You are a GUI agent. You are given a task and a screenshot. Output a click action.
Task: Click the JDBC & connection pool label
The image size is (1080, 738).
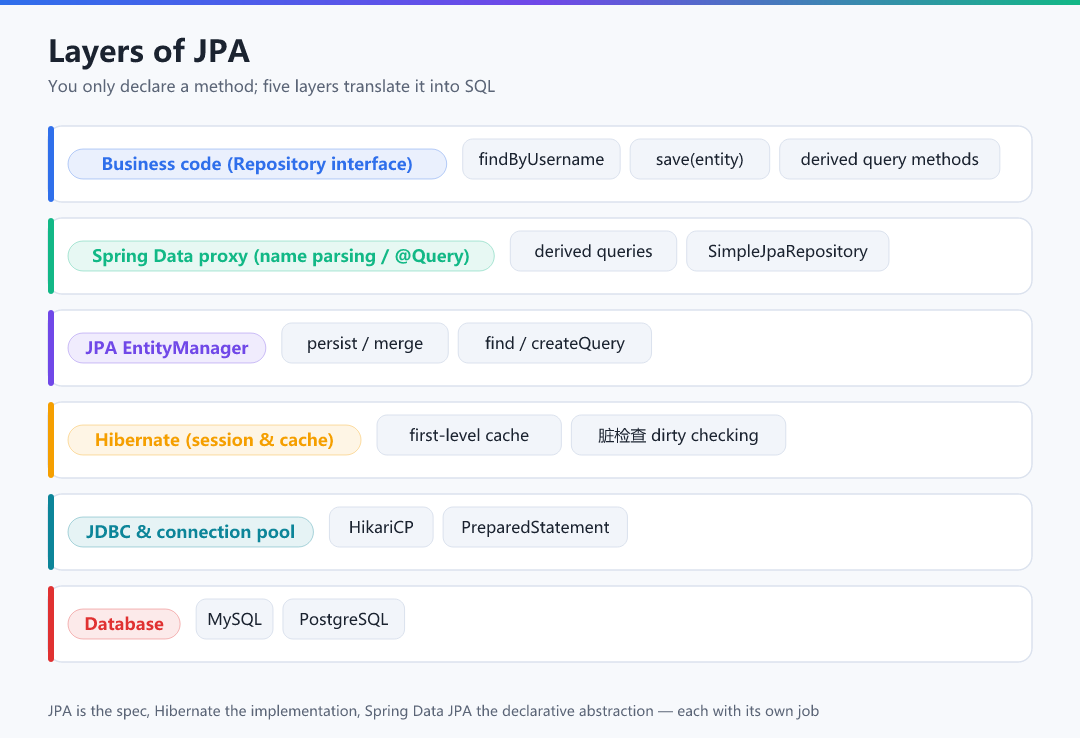pyautogui.click(x=190, y=532)
